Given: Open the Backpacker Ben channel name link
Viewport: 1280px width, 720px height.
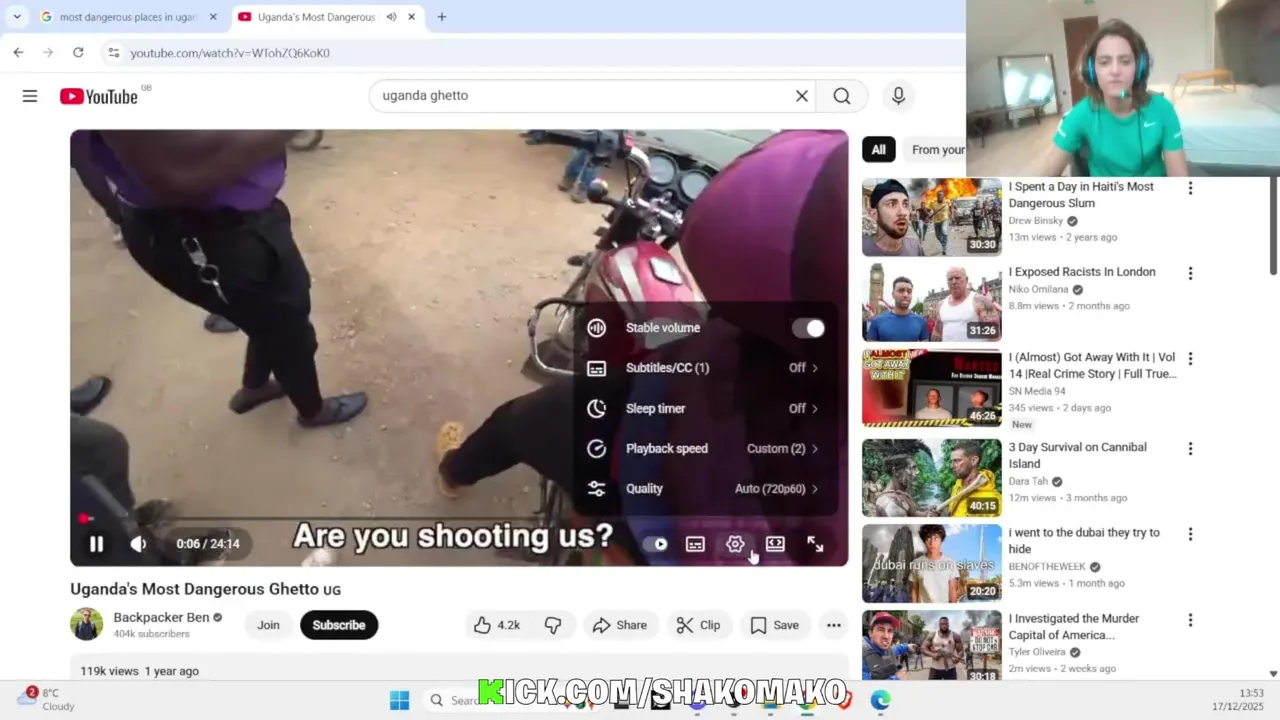Looking at the screenshot, I should (x=161, y=617).
